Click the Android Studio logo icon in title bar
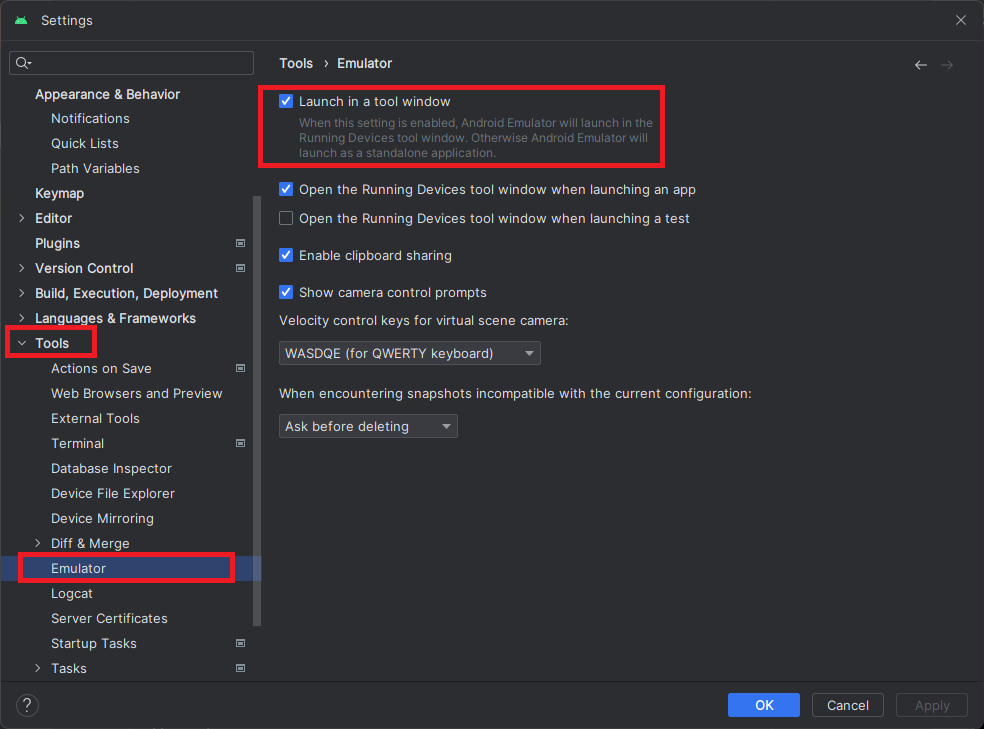Screen dimensions: 984x729 tap(21, 20)
